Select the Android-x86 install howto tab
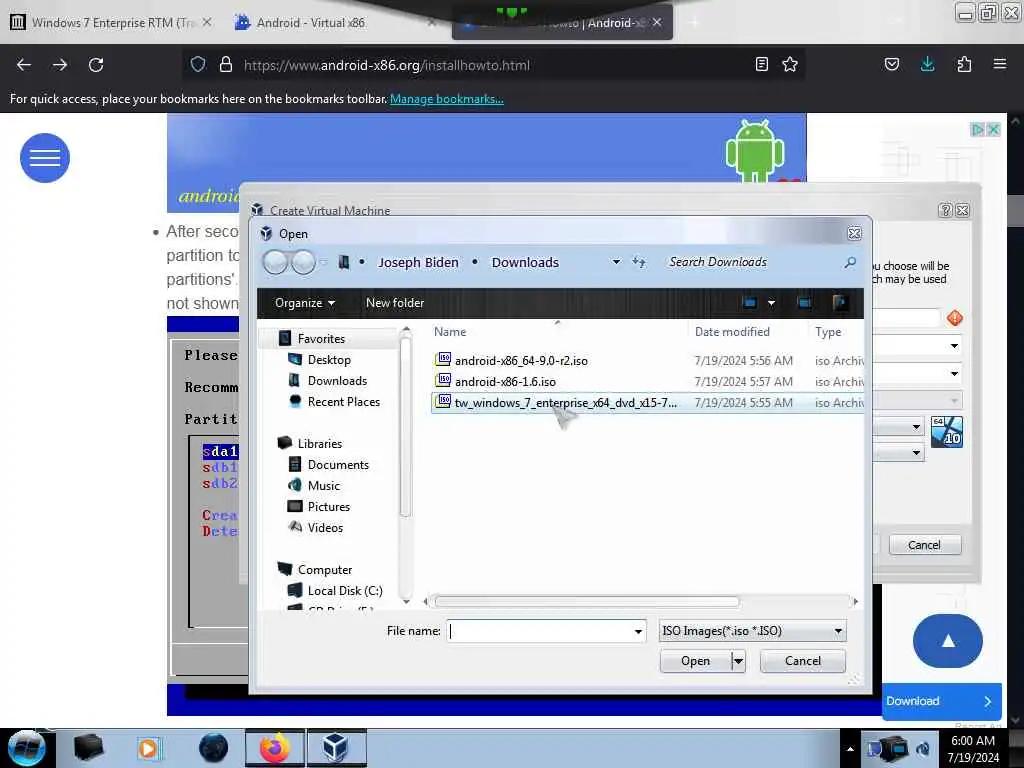The height and width of the screenshot is (768, 1024). click(562, 23)
